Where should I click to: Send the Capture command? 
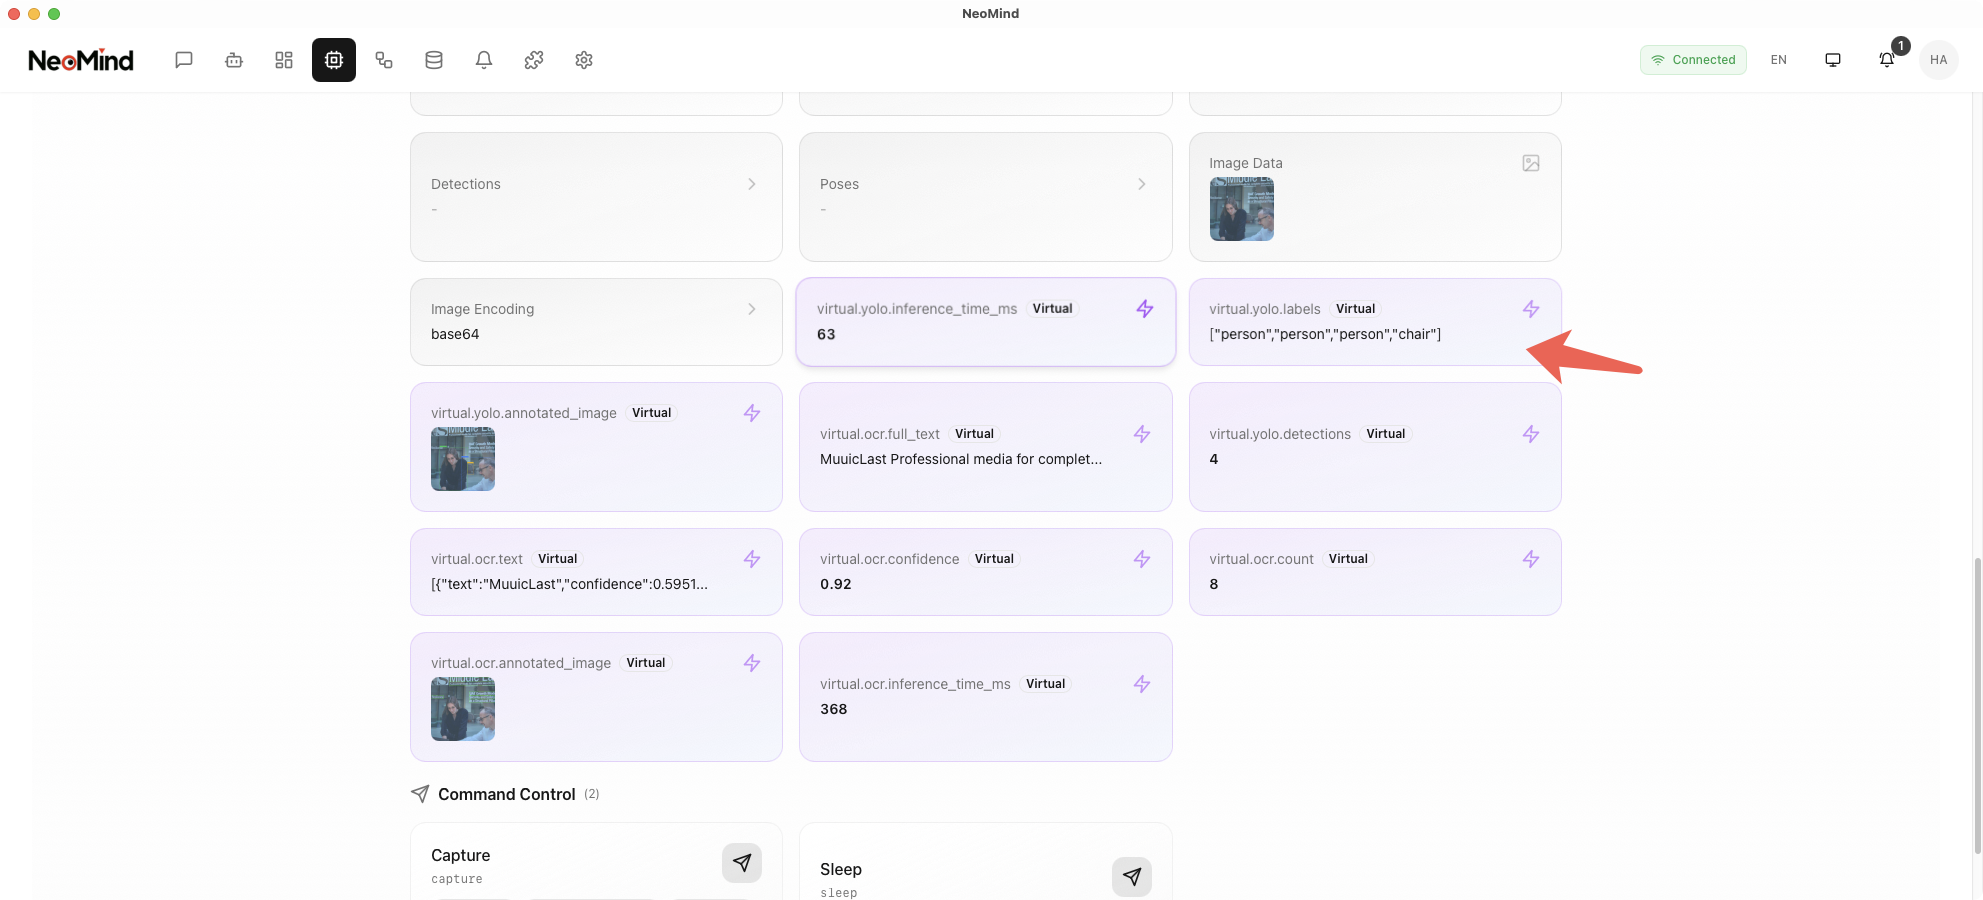[742, 863]
